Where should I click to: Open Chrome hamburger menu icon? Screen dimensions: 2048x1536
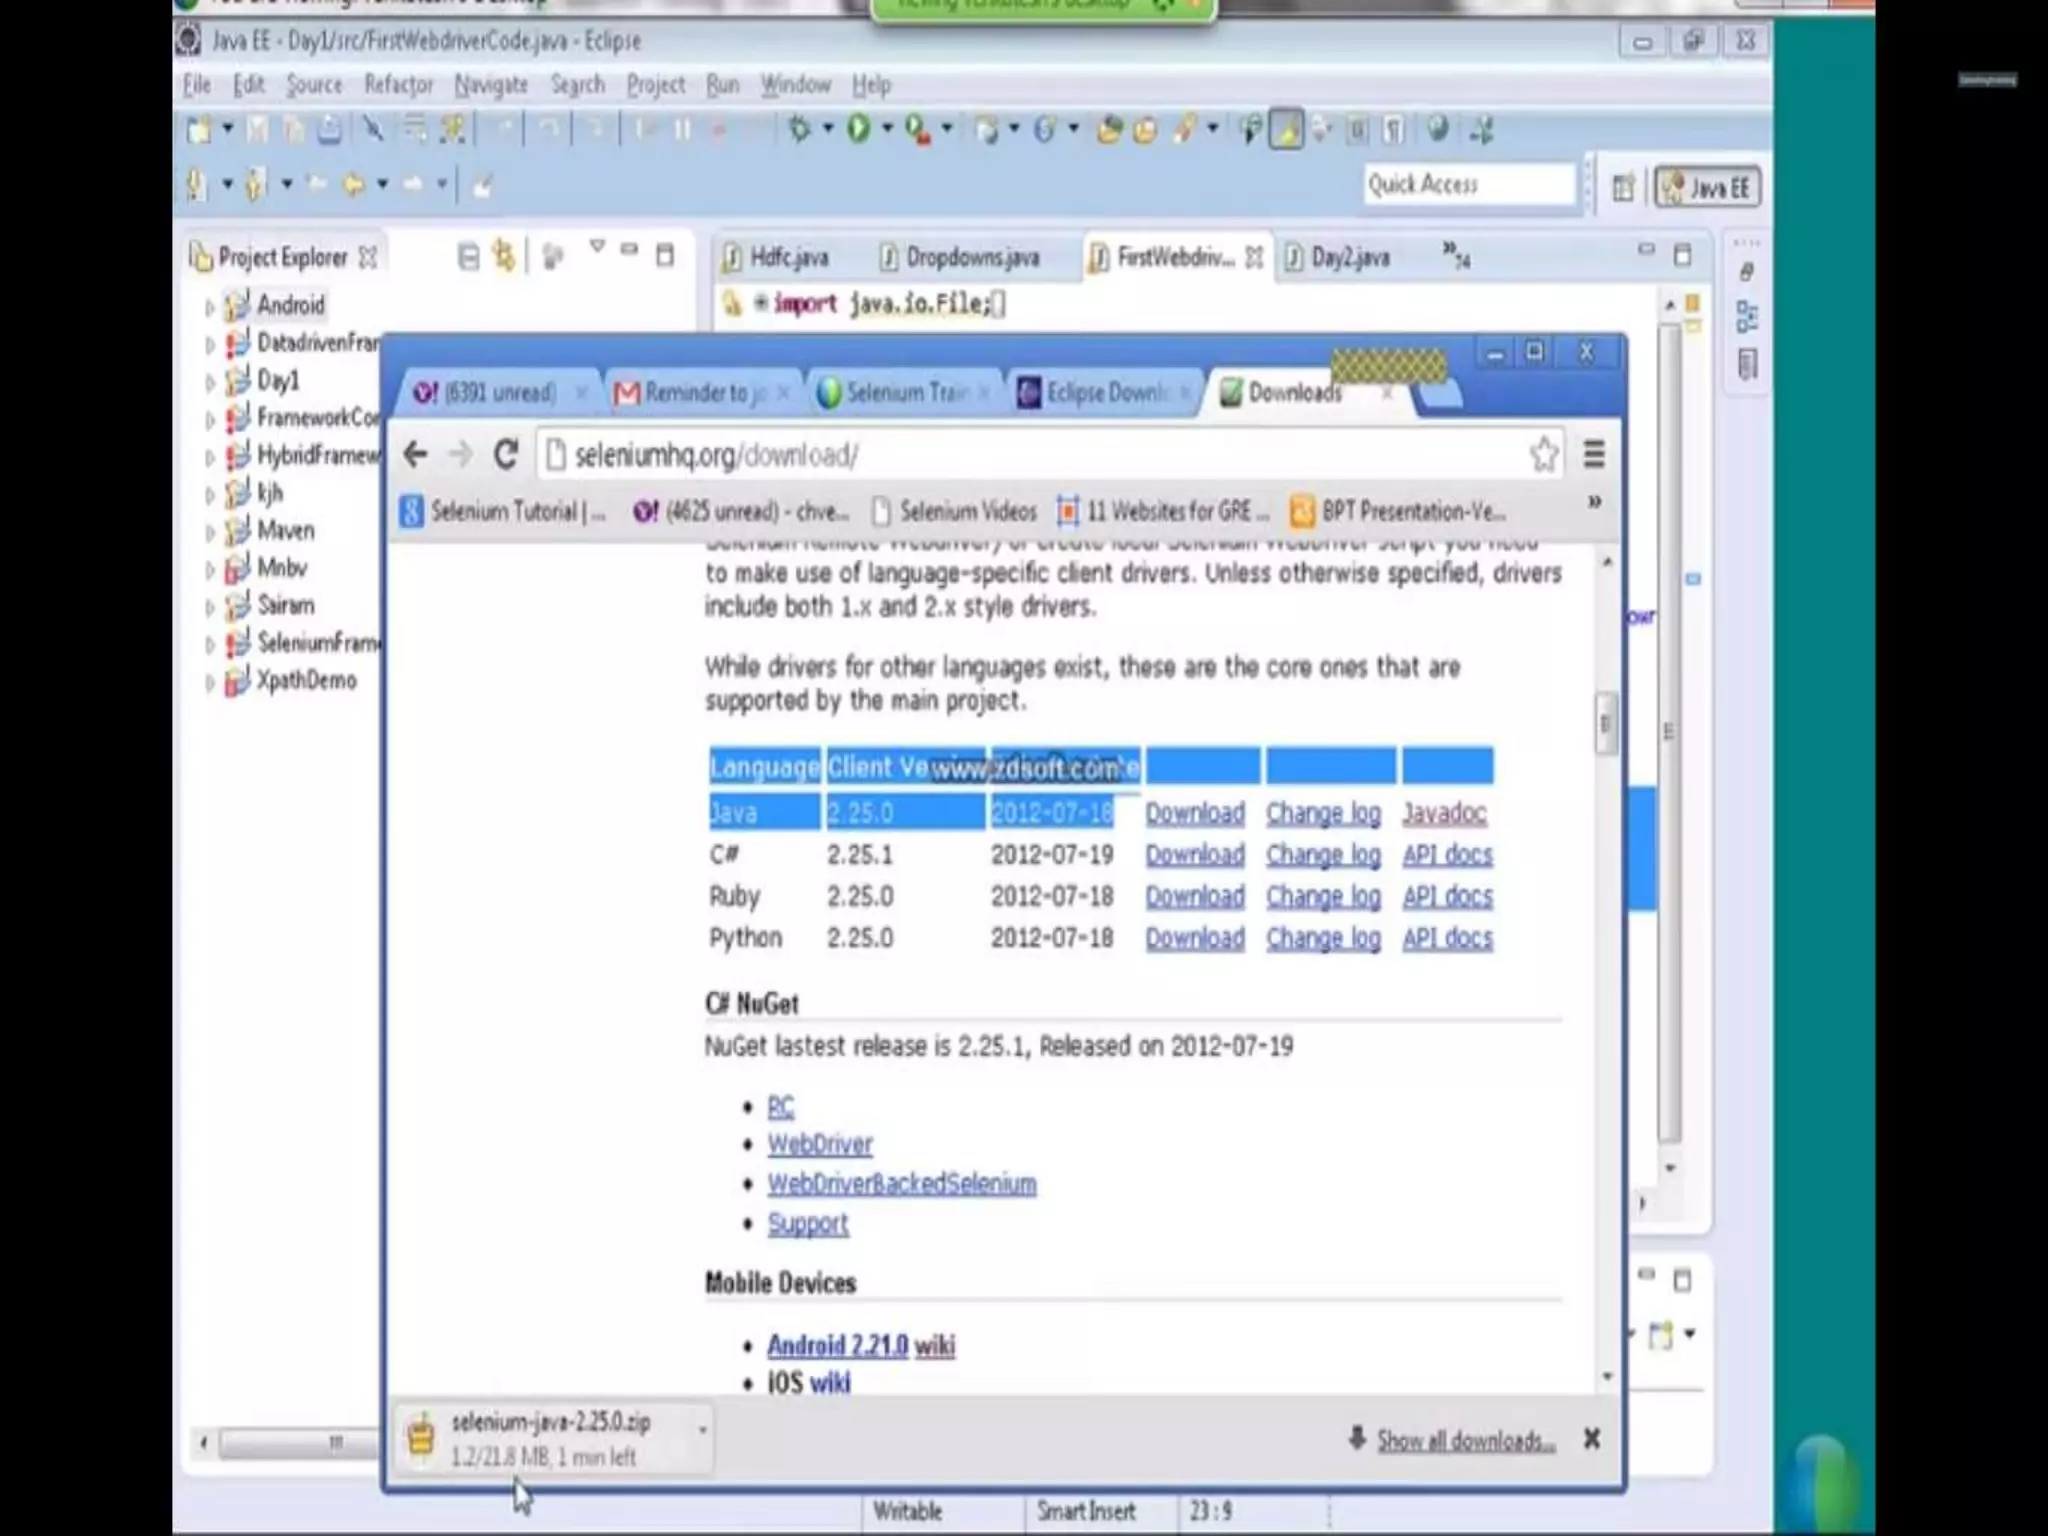coord(1594,455)
